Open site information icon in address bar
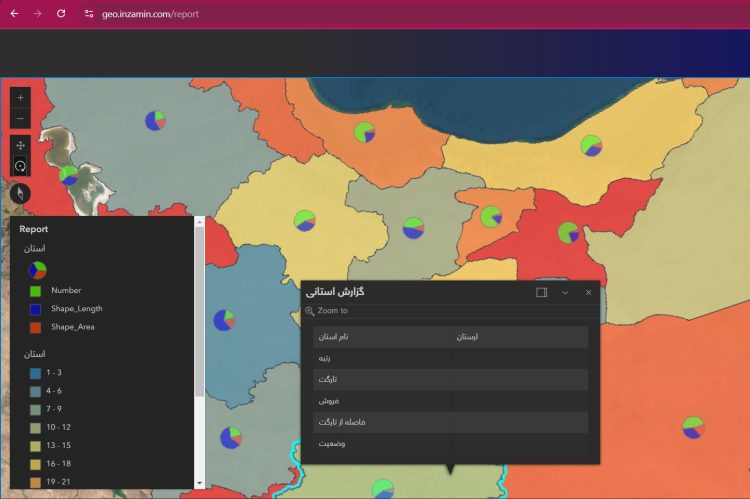Screen dimensions: 750x499 (x=88, y=14)
